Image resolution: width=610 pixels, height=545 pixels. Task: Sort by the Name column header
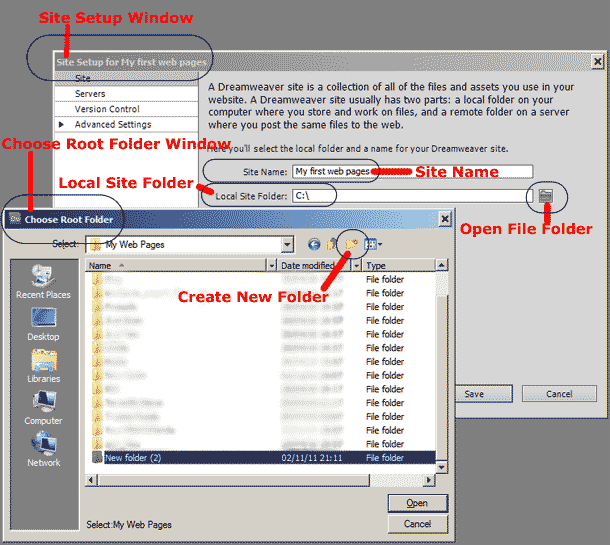(x=177, y=266)
